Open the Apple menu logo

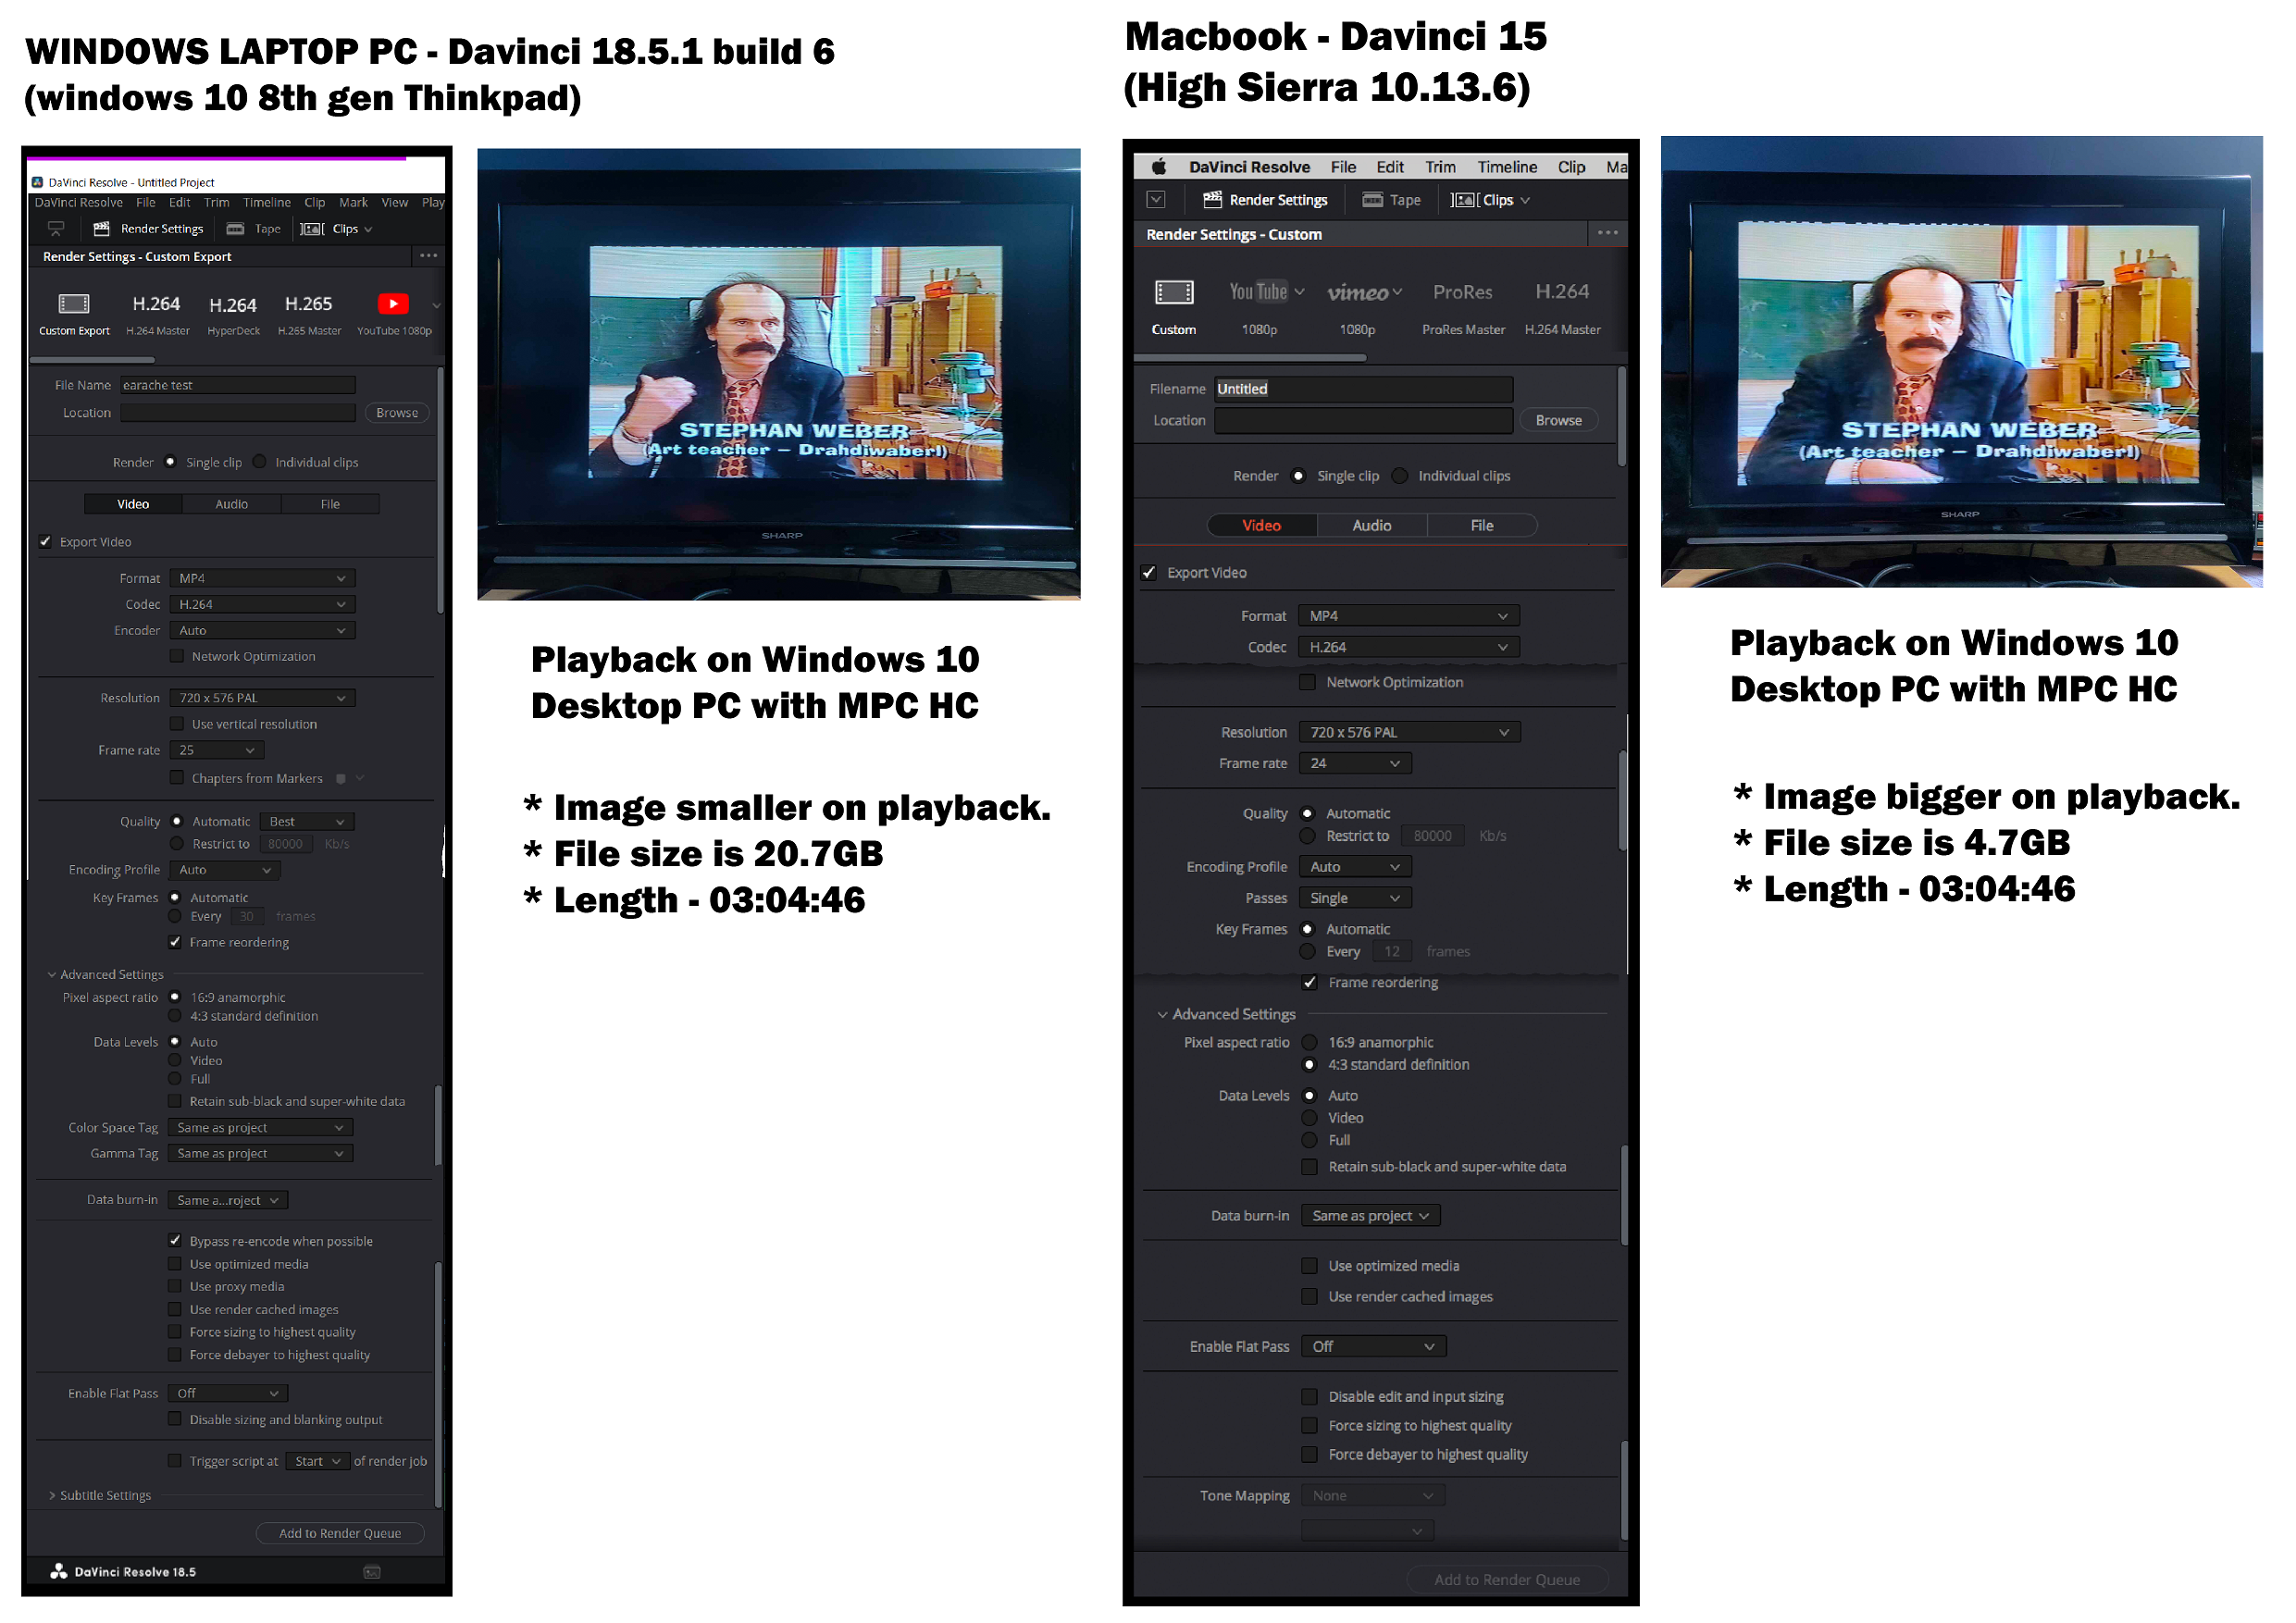1158,167
